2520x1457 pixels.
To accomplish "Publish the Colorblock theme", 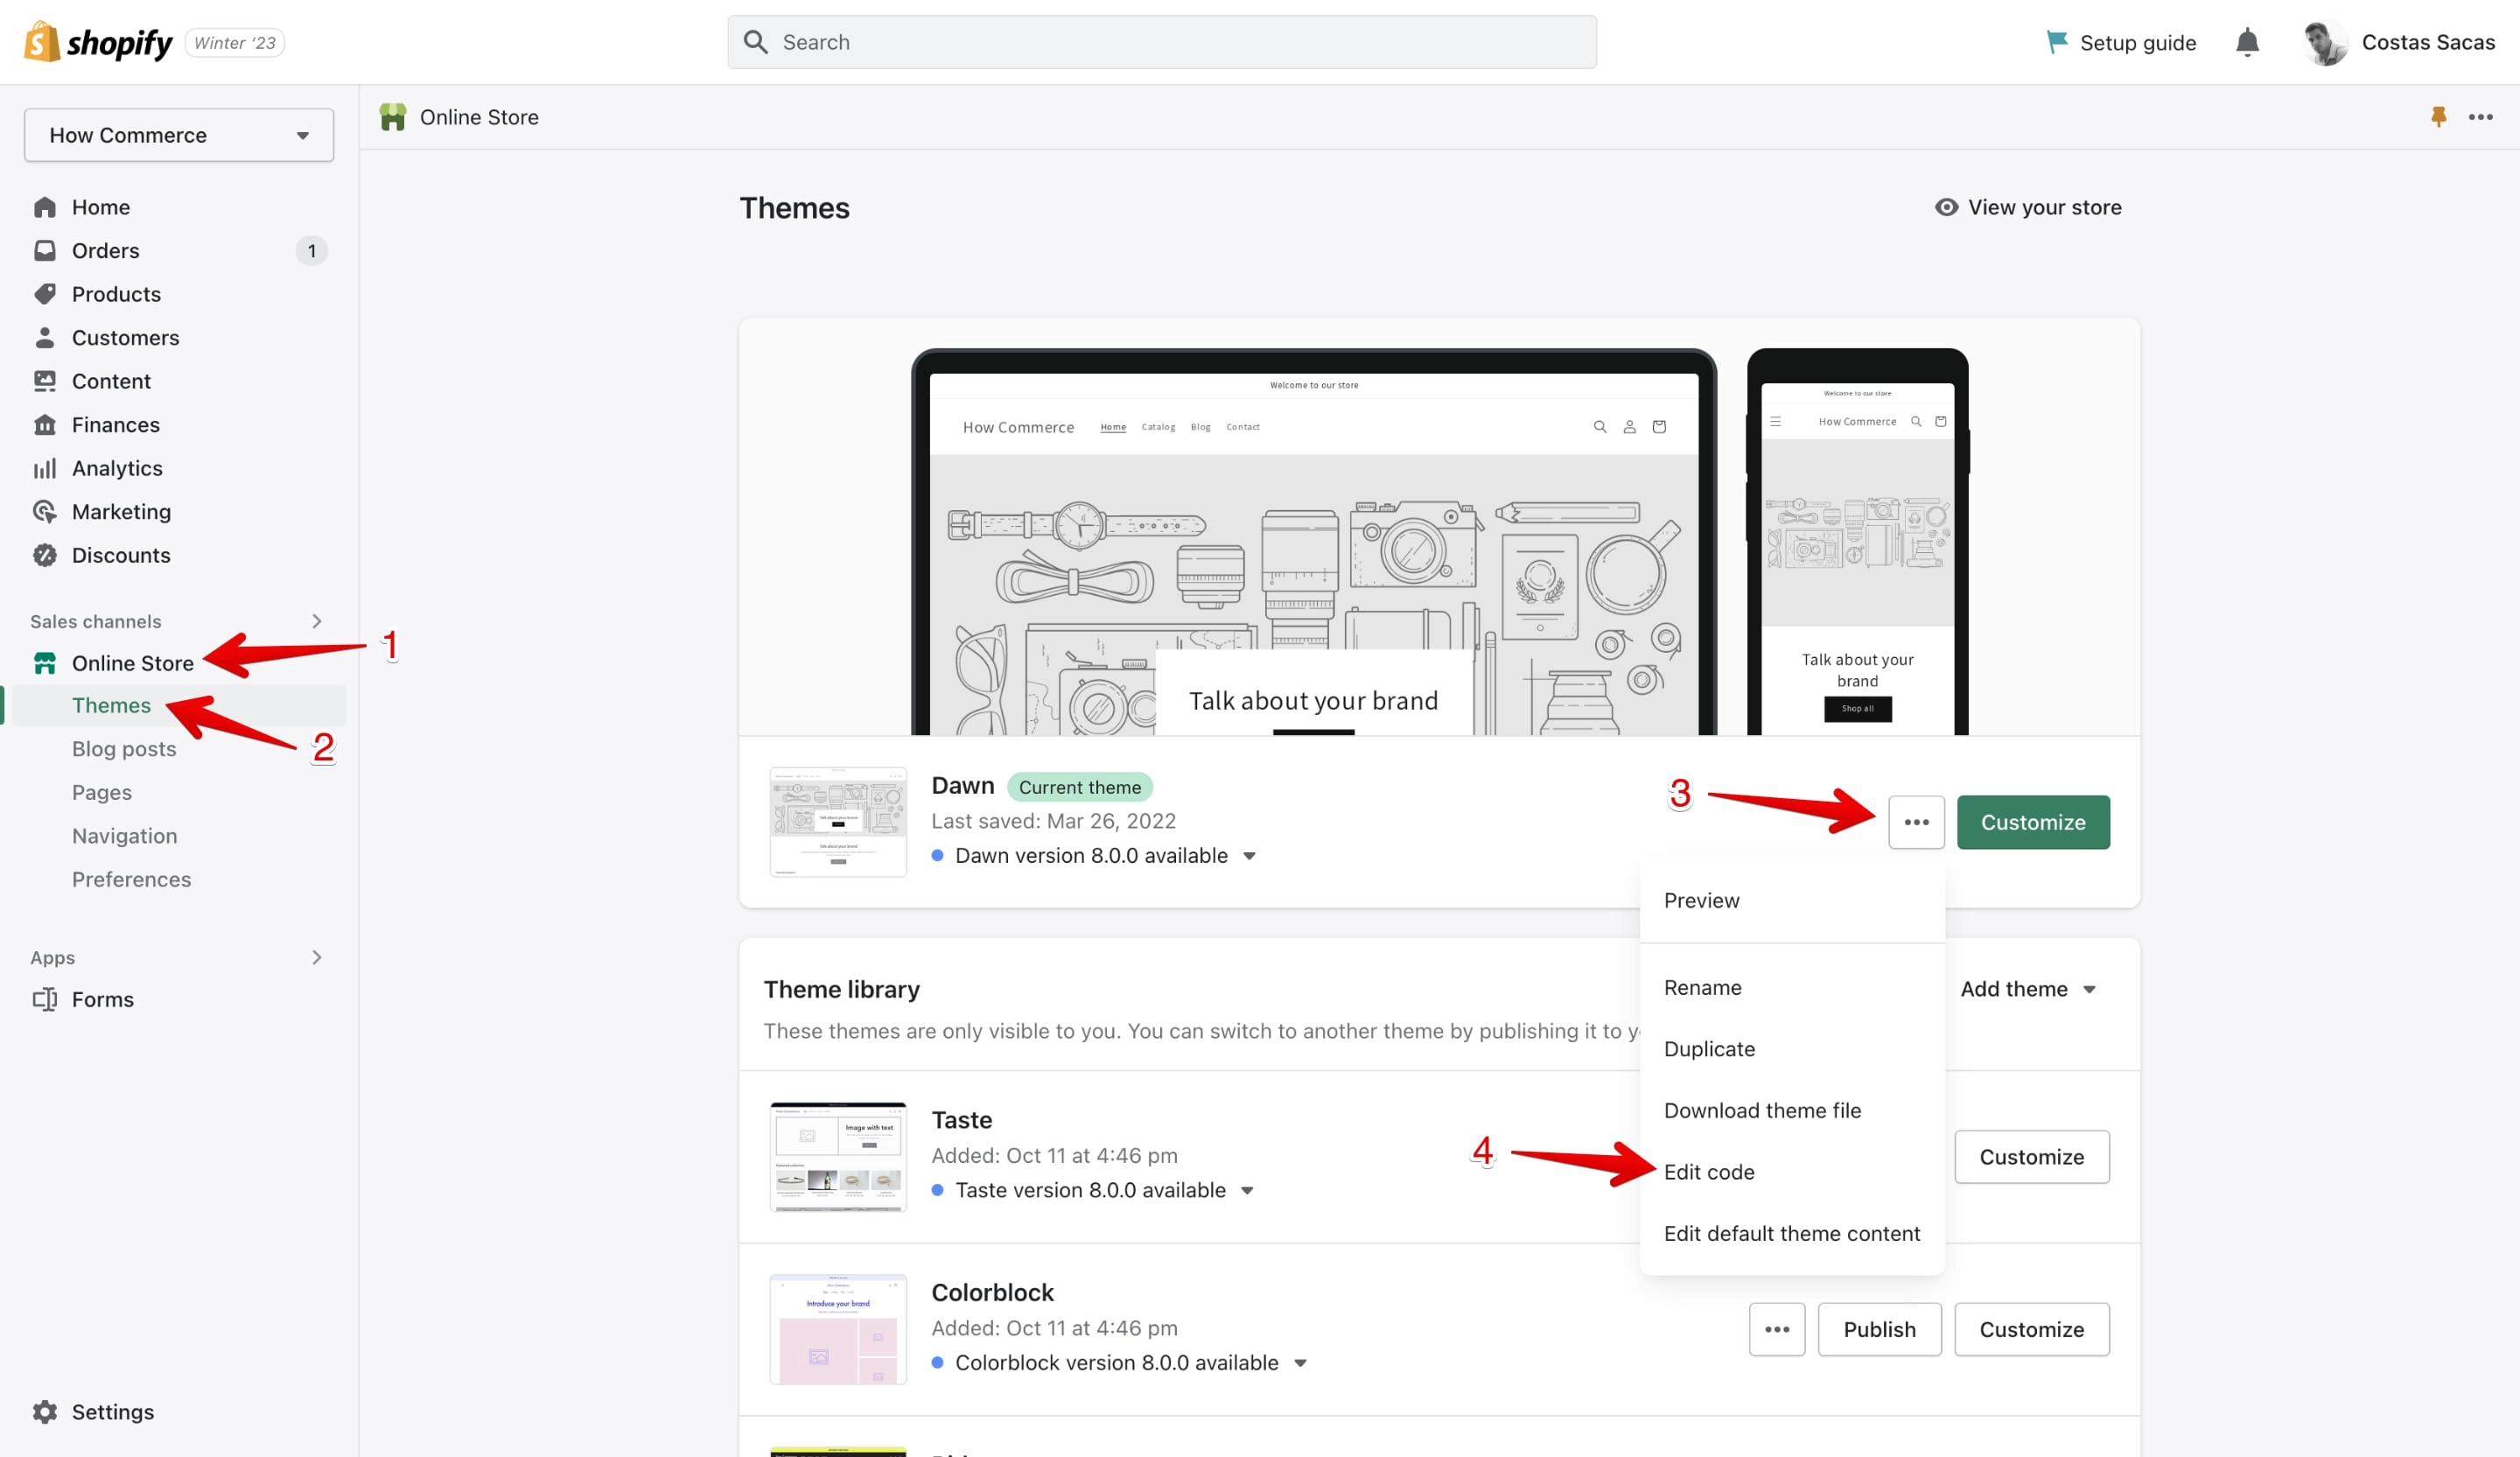I will click(1880, 1329).
